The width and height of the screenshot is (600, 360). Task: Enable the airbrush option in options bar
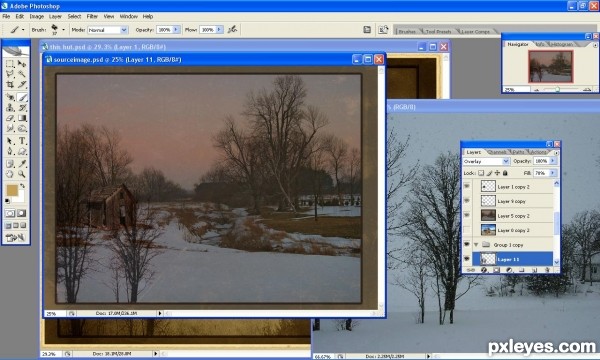pyautogui.click(x=232, y=29)
